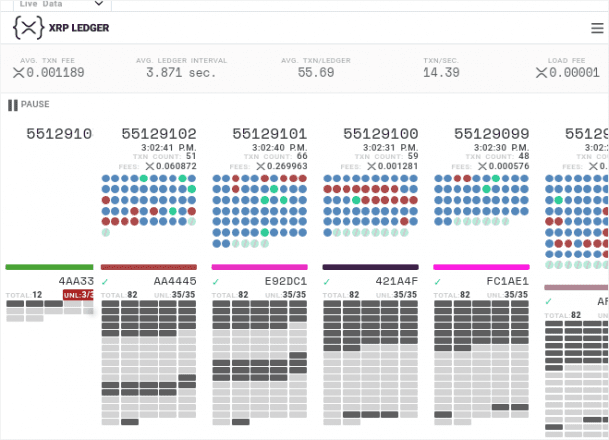The height and width of the screenshot is (440, 609).
Task: Click the checkmark beside hash E92DC1
Action: click(x=216, y=282)
